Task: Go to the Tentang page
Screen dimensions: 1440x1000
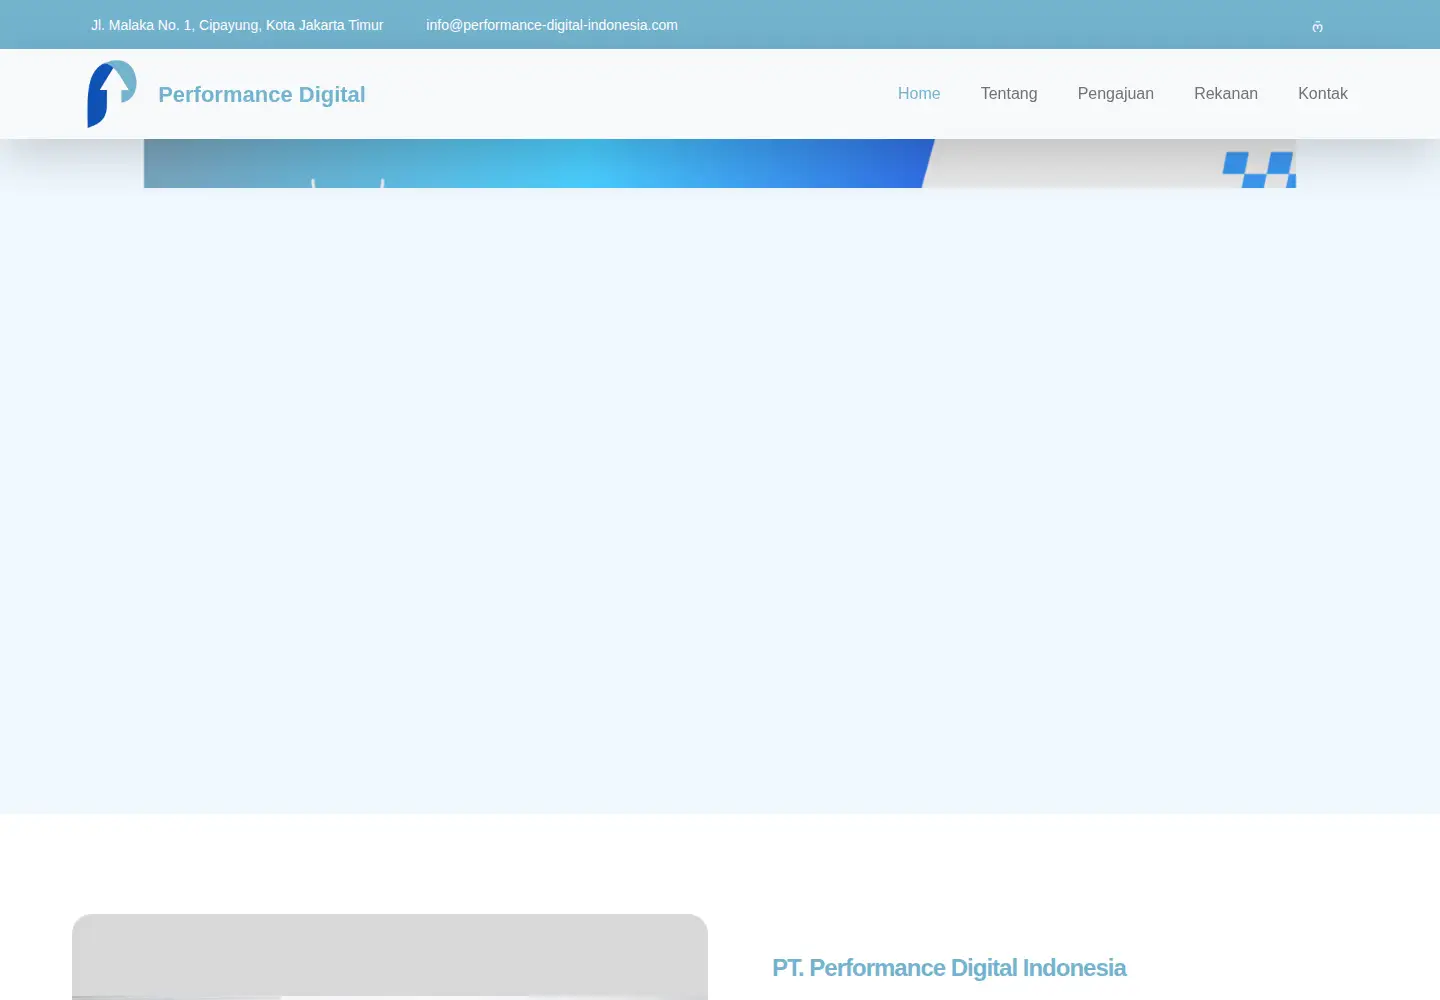Action: (x=1009, y=94)
